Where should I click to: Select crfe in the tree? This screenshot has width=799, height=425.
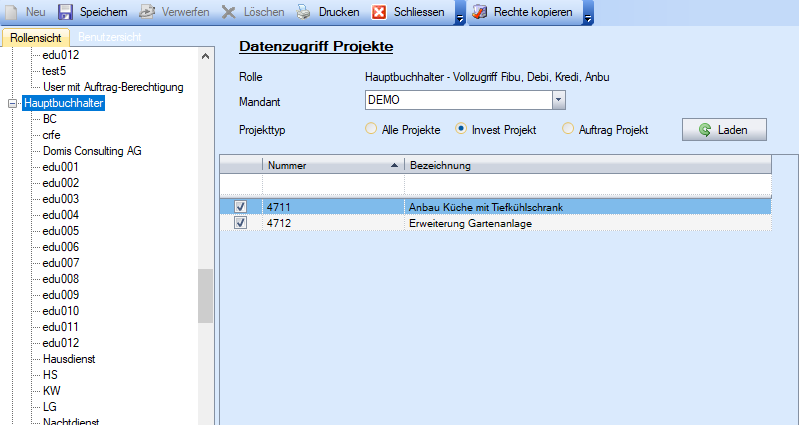(51, 135)
